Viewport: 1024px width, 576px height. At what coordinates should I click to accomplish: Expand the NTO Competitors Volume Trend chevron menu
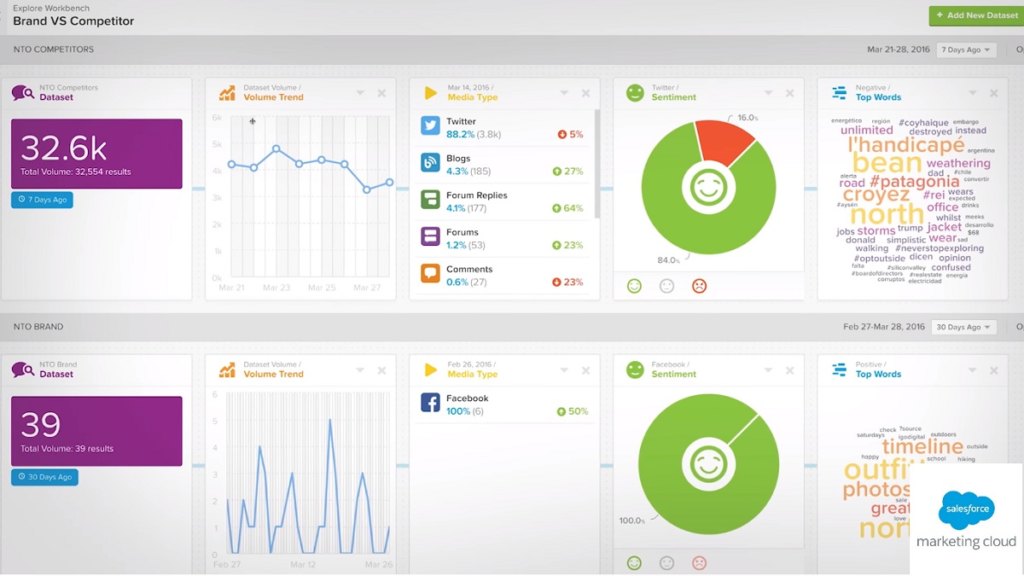[x=360, y=93]
